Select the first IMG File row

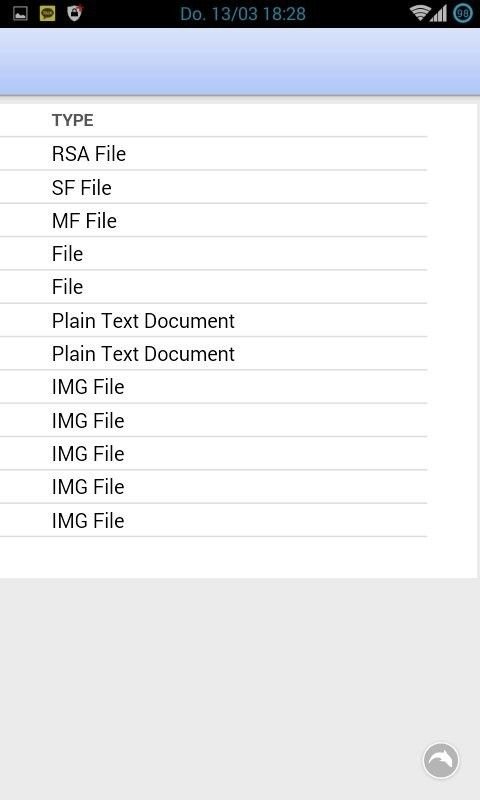click(x=213, y=387)
